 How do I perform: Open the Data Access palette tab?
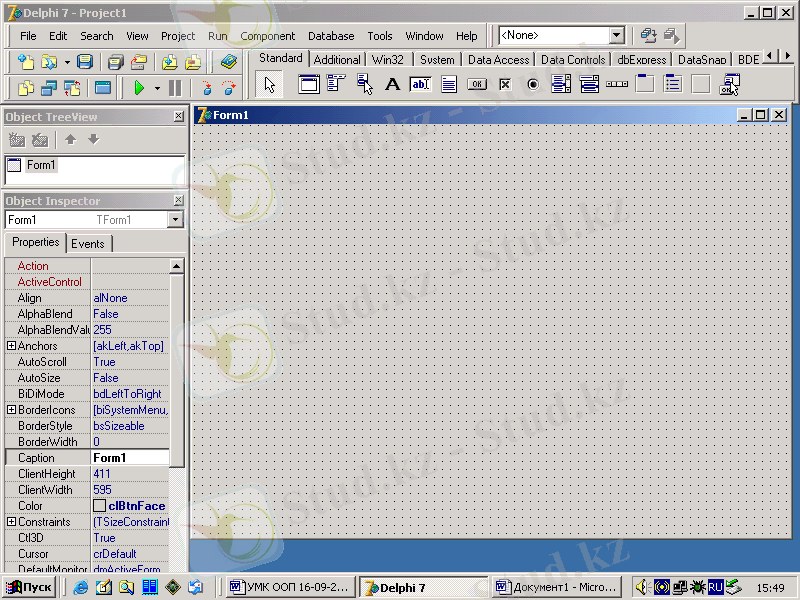(498, 60)
